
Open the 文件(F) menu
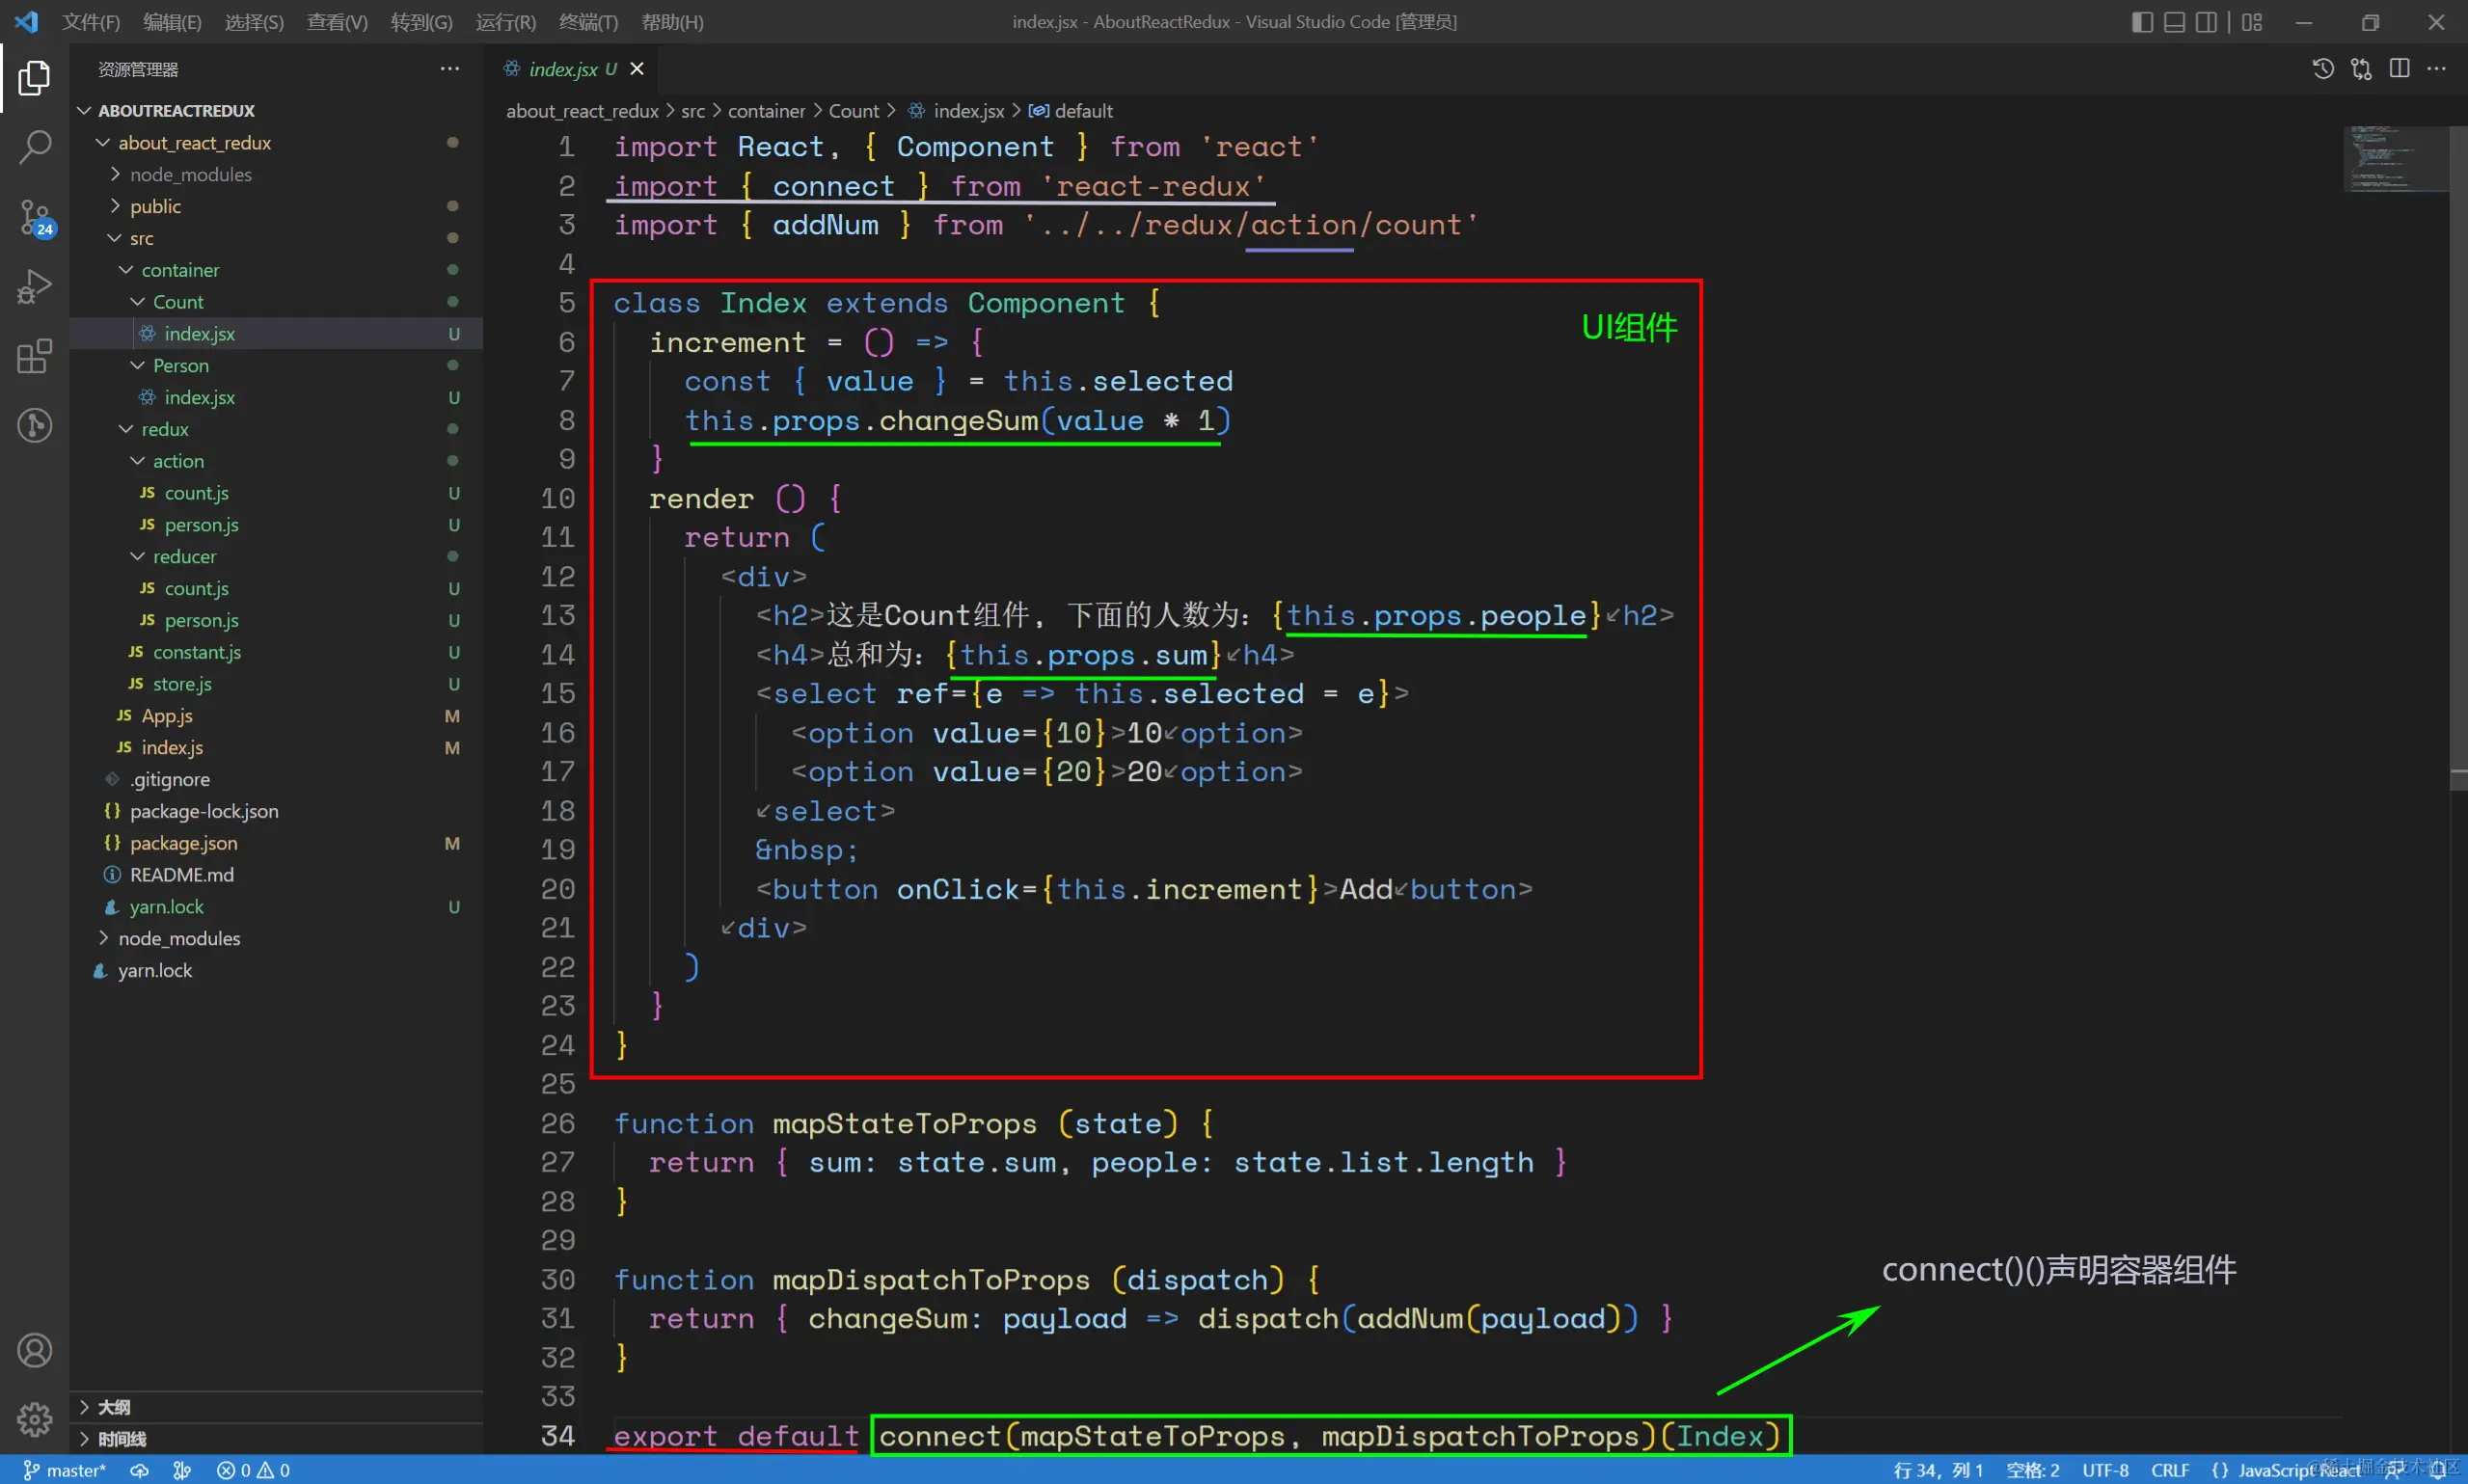tap(90, 22)
